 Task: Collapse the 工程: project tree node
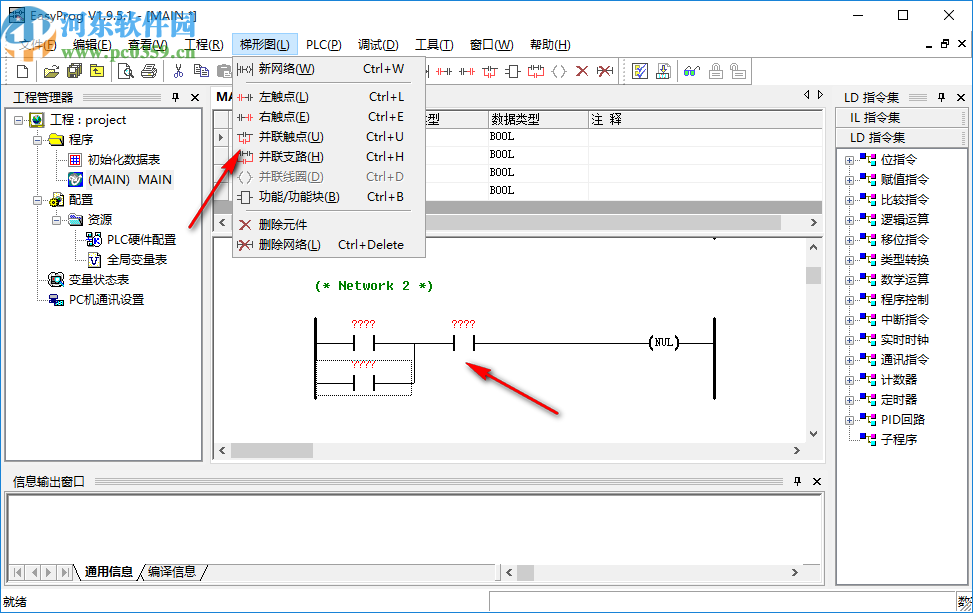[19, 120]
